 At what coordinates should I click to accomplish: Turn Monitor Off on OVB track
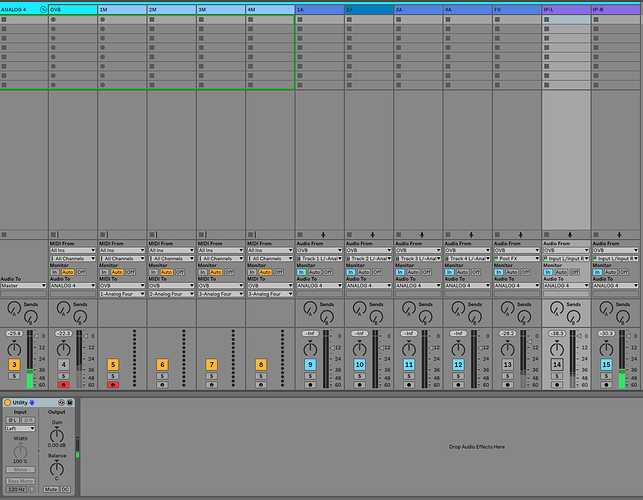pyautogui.click(x=82, y=271)
